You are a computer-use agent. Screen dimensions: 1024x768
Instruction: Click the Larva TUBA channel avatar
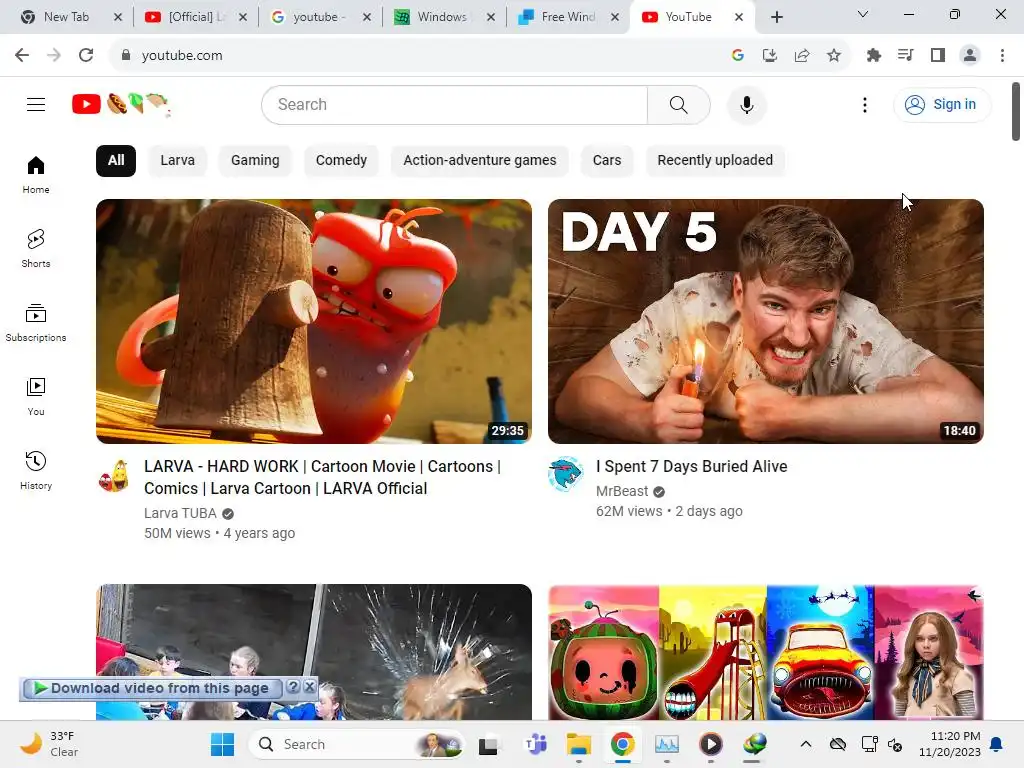click(114, 475)
